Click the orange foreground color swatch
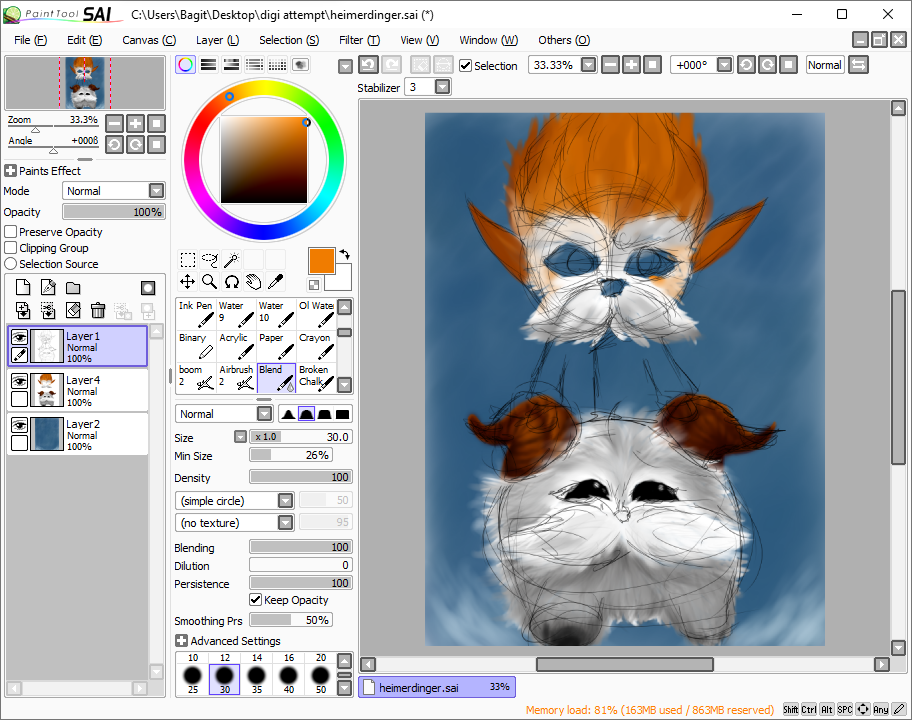Screen dimensions: 912x720 322,261
